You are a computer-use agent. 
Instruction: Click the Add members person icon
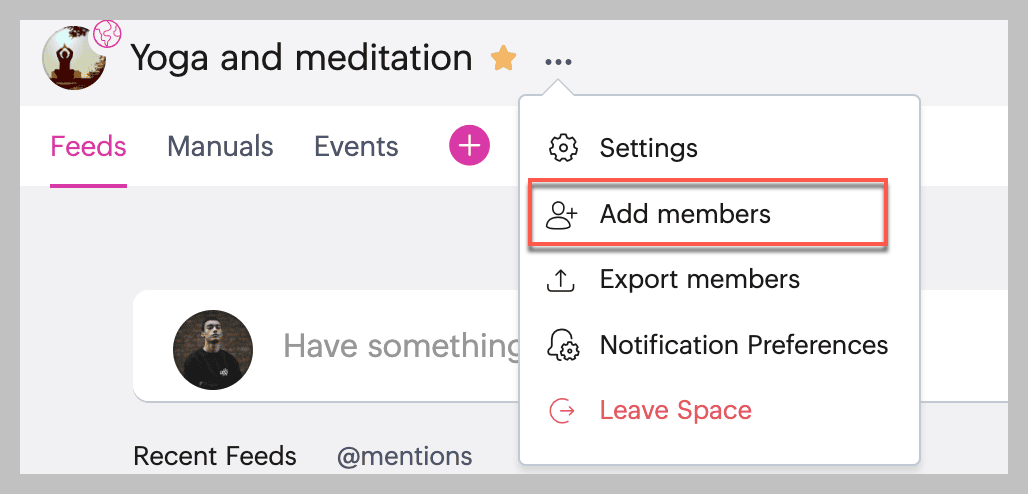click(563, 214)
